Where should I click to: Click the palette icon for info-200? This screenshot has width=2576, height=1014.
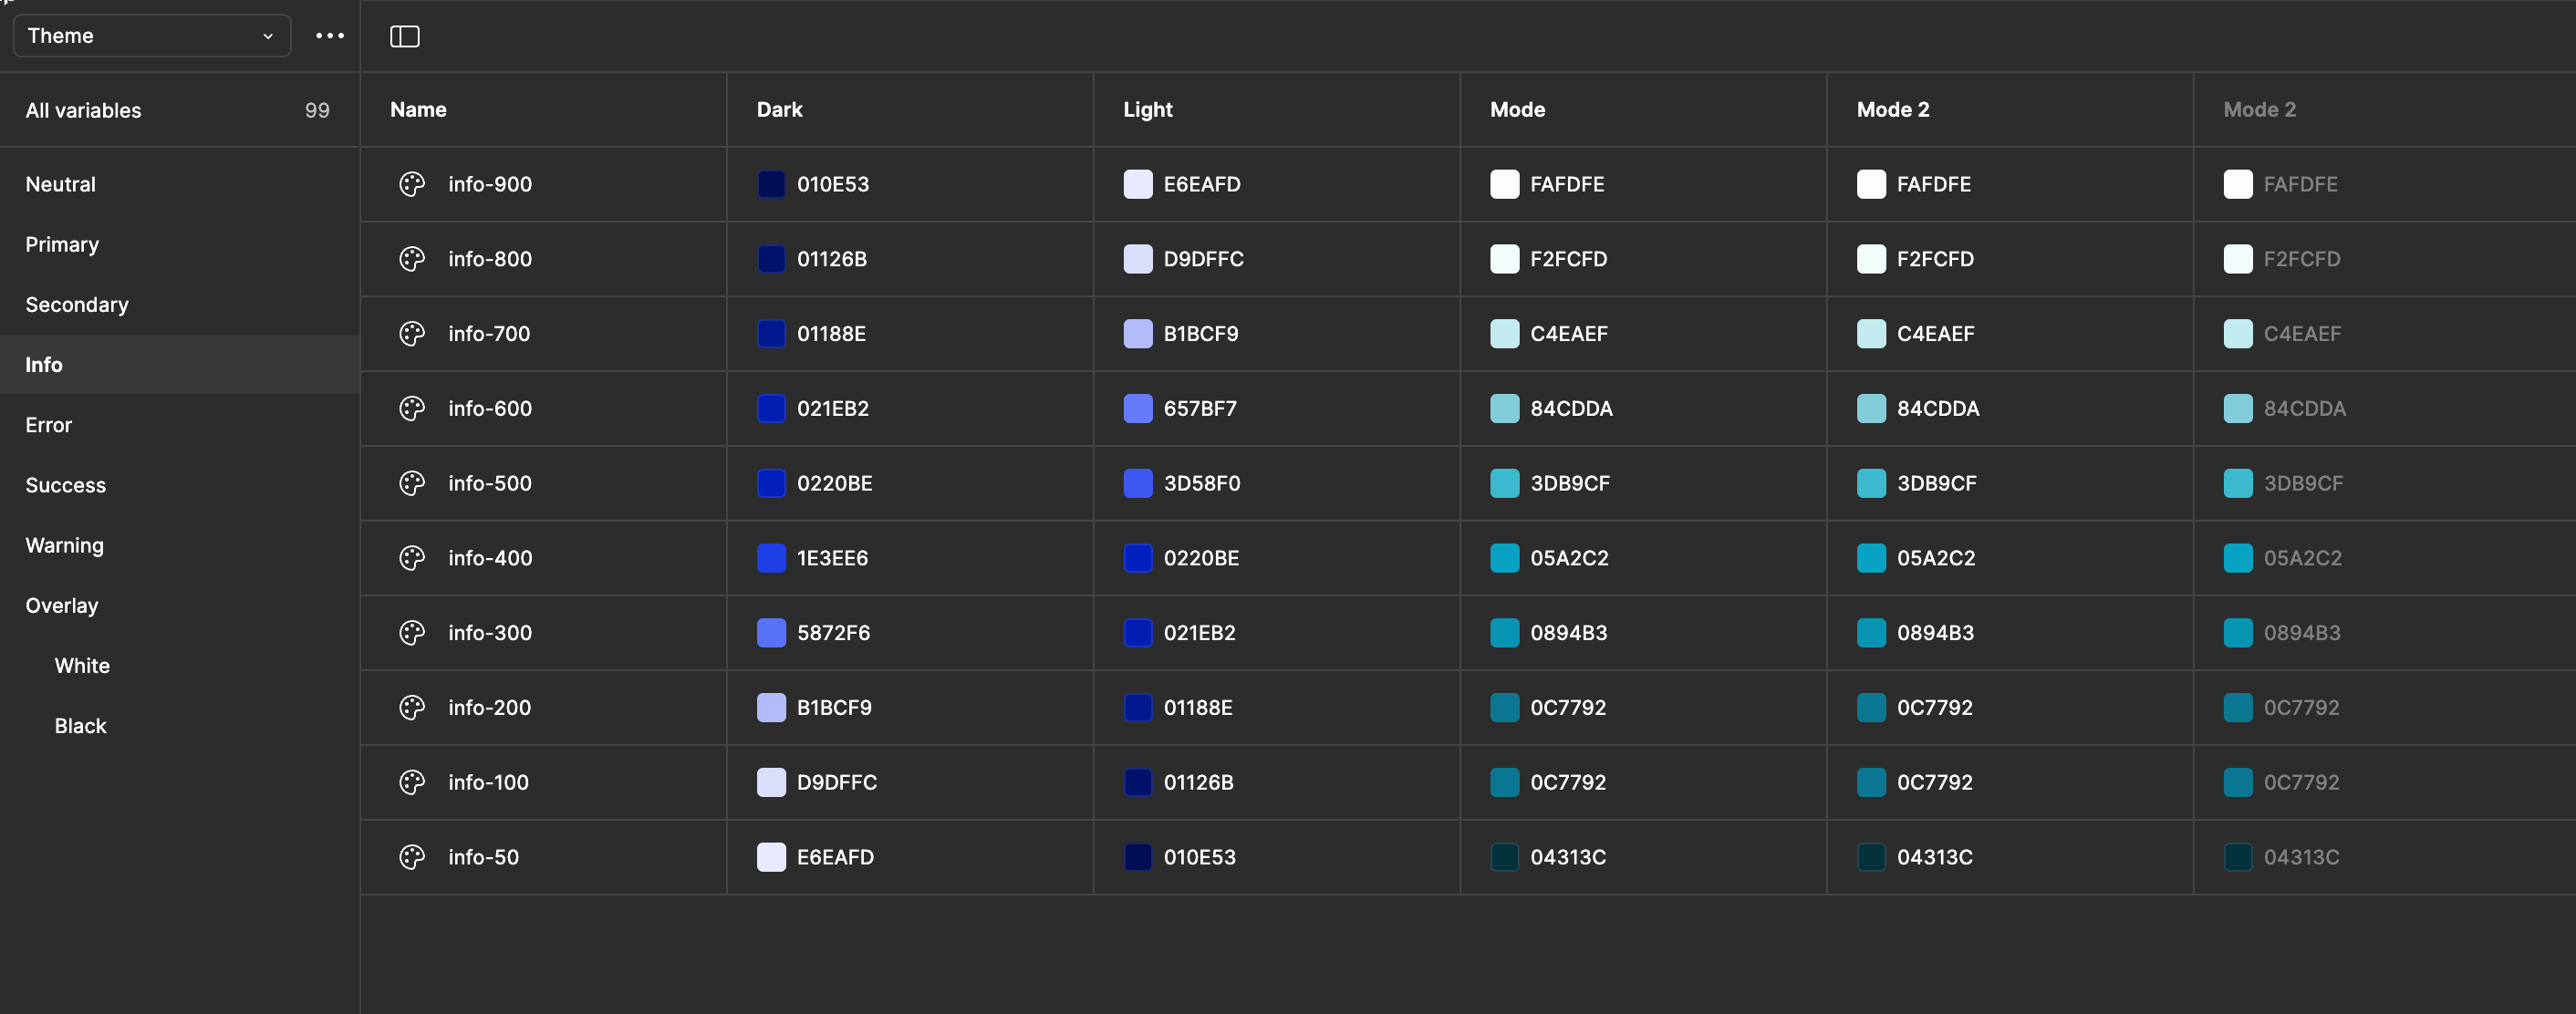click(412, 708)
